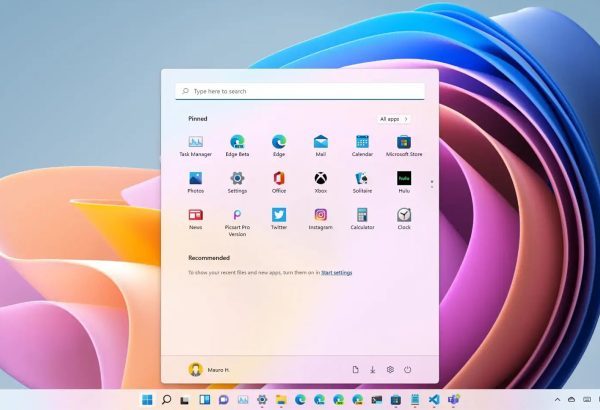600x410 pixels.
Task: Open Teams Chat icon on taskbar
Action: pyautogui.click(x=224, y=400)
